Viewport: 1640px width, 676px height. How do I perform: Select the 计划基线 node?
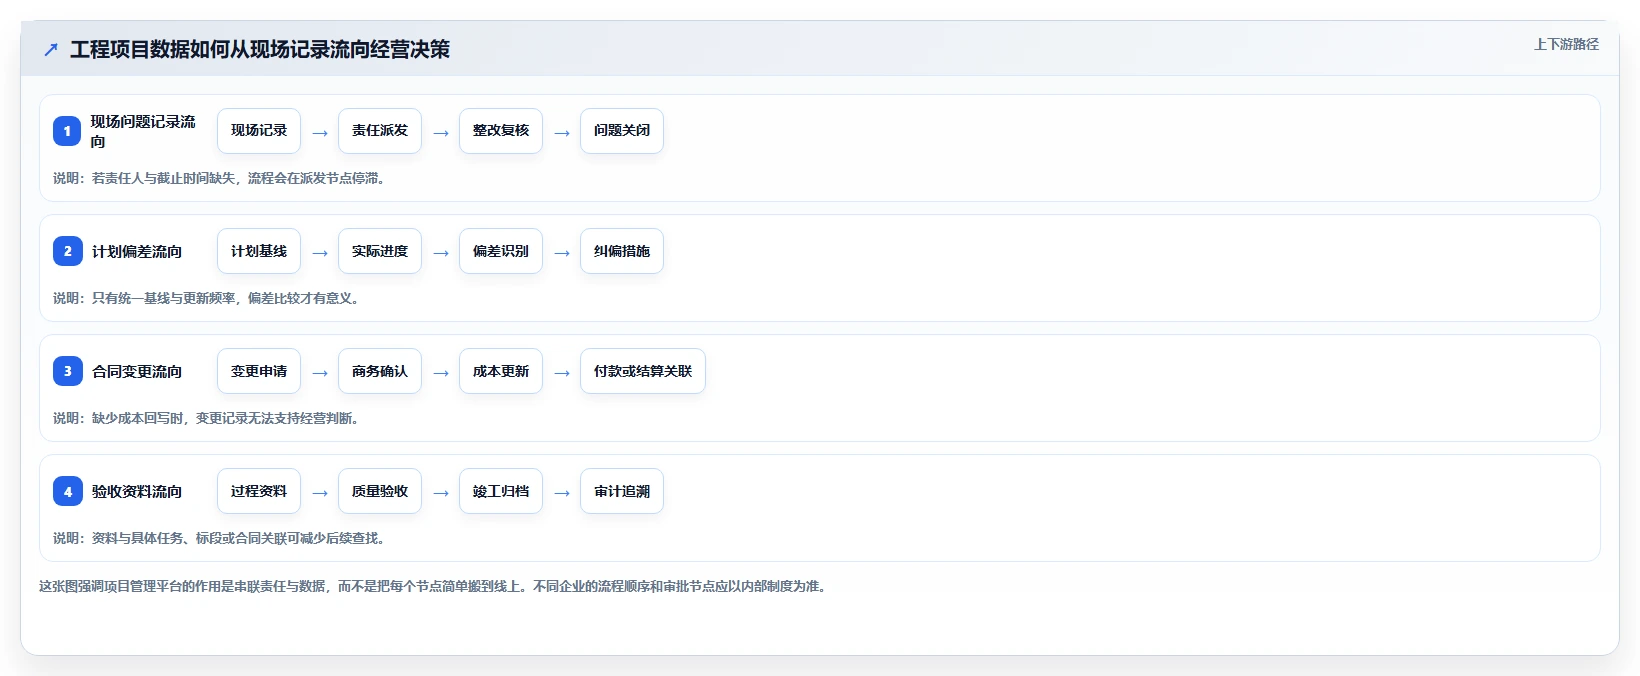tap(259, 251)
